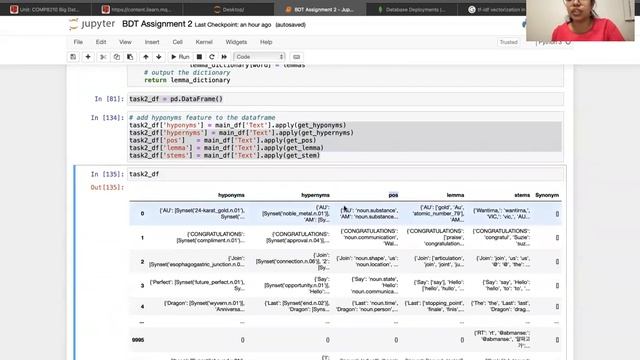Click into cell task2_df = pd.DataFrame()
Image resolution: width=640 pixels, height=360 pixels.
(345, 99)
